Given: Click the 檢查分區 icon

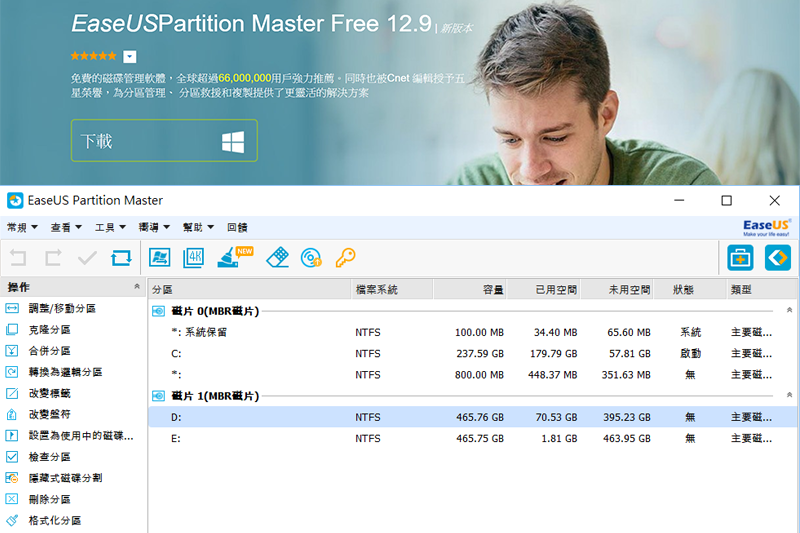Looking at the screenshot, I should [x=12, y=456].
